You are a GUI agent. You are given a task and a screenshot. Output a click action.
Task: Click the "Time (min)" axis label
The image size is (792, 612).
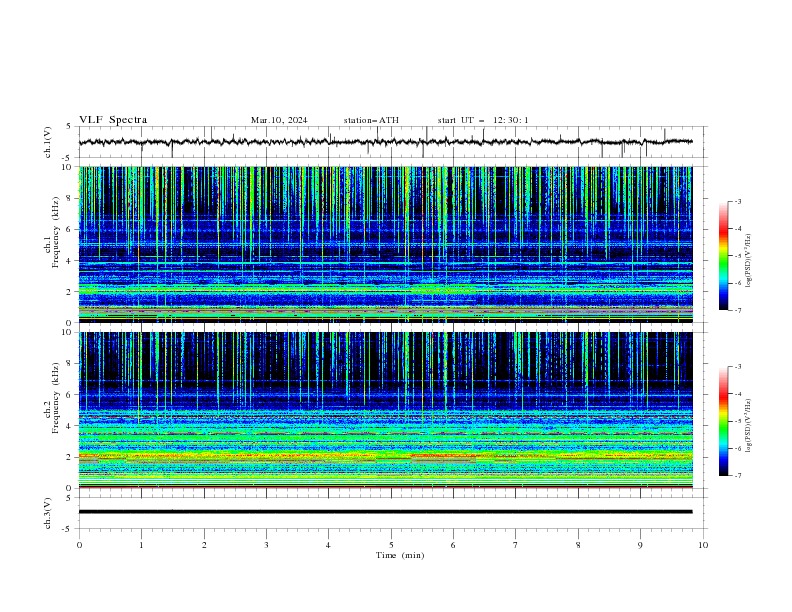(x=400, y=555)
